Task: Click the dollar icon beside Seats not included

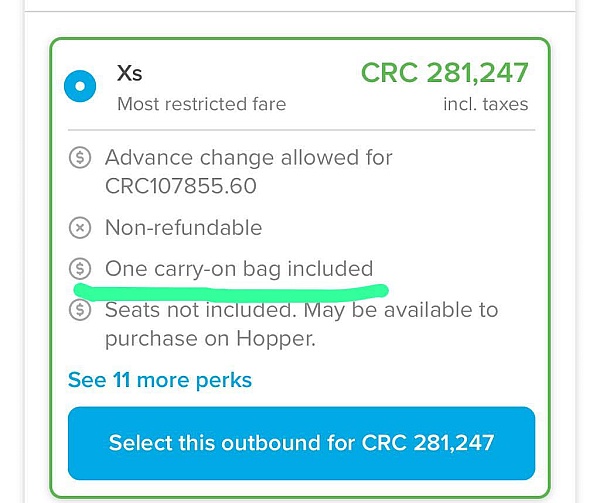Action: tap(80, 310)
